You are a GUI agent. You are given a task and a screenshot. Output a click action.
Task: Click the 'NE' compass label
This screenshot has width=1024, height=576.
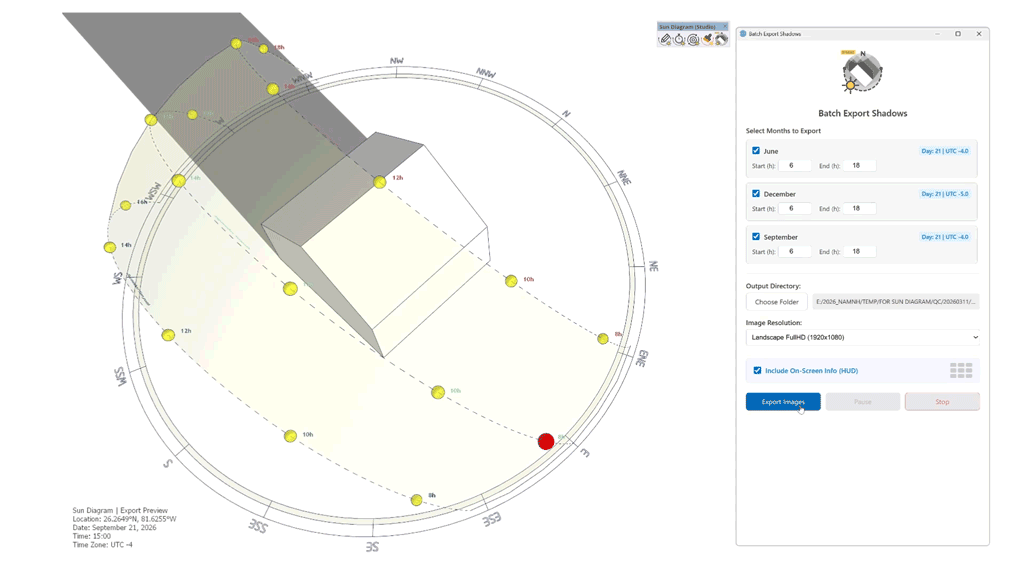pyautogui.click(x=653, y=266)
